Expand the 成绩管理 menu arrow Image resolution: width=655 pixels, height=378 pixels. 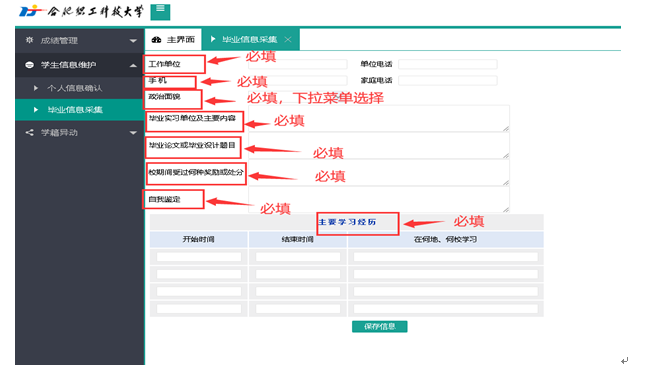click(133, 41)
